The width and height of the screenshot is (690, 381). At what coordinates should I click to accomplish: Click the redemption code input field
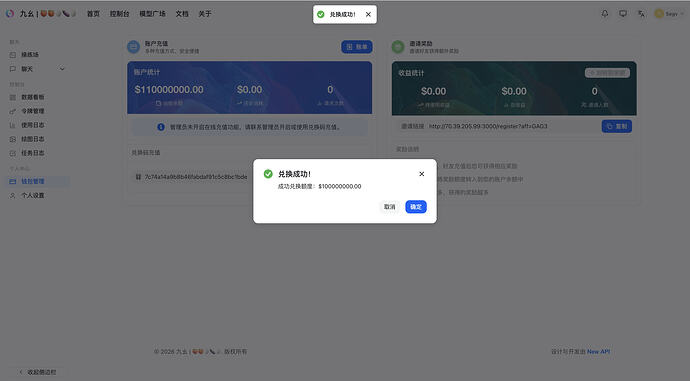click(194, 177)
